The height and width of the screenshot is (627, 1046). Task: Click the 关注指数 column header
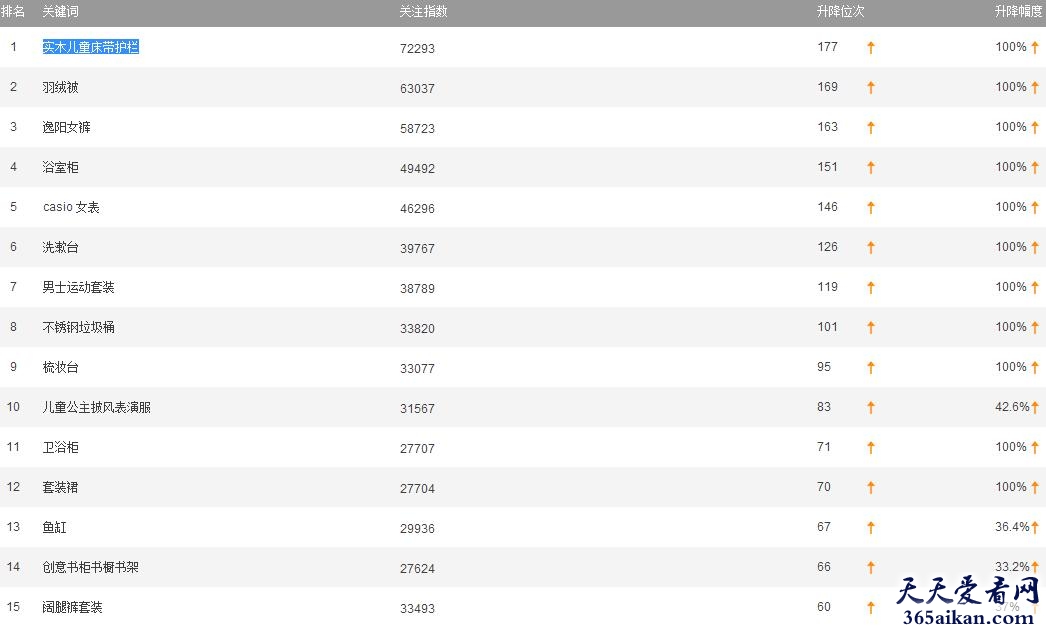coord(423,11)
